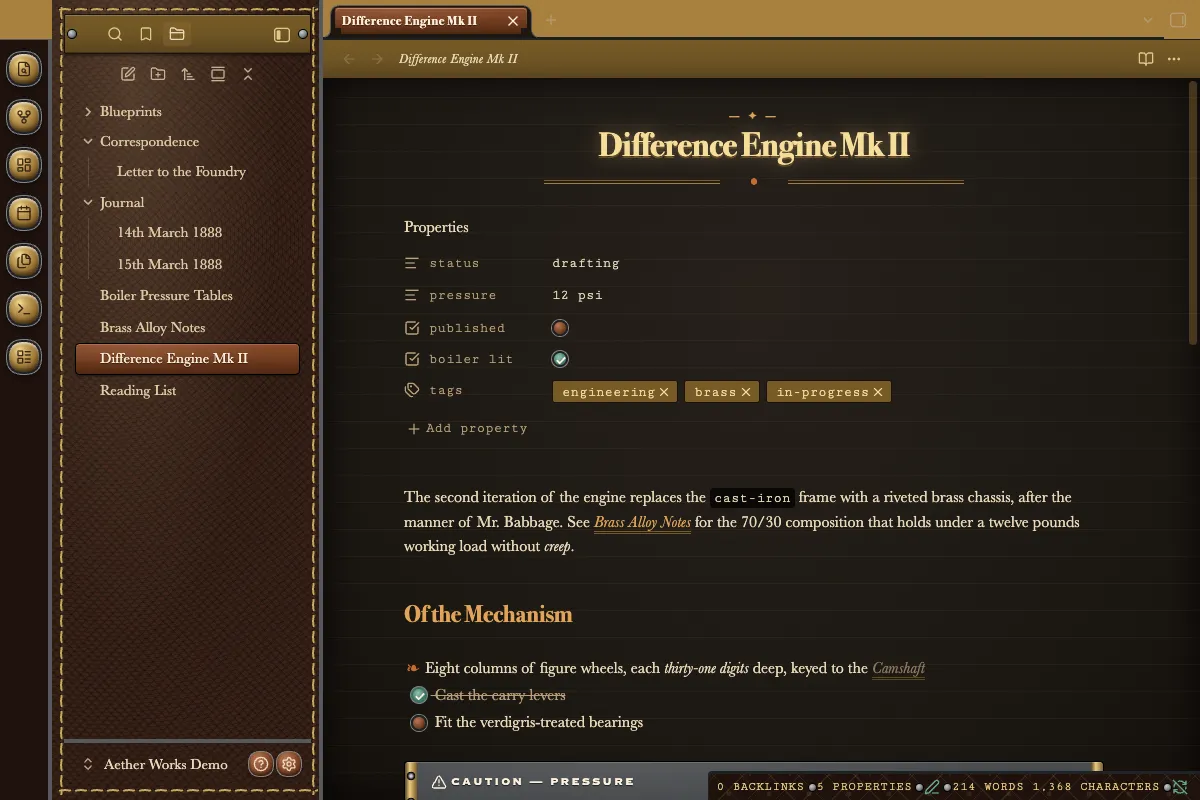Toggle the published property checkbox
Screen dimensions: 1200x800
(560, 327)
